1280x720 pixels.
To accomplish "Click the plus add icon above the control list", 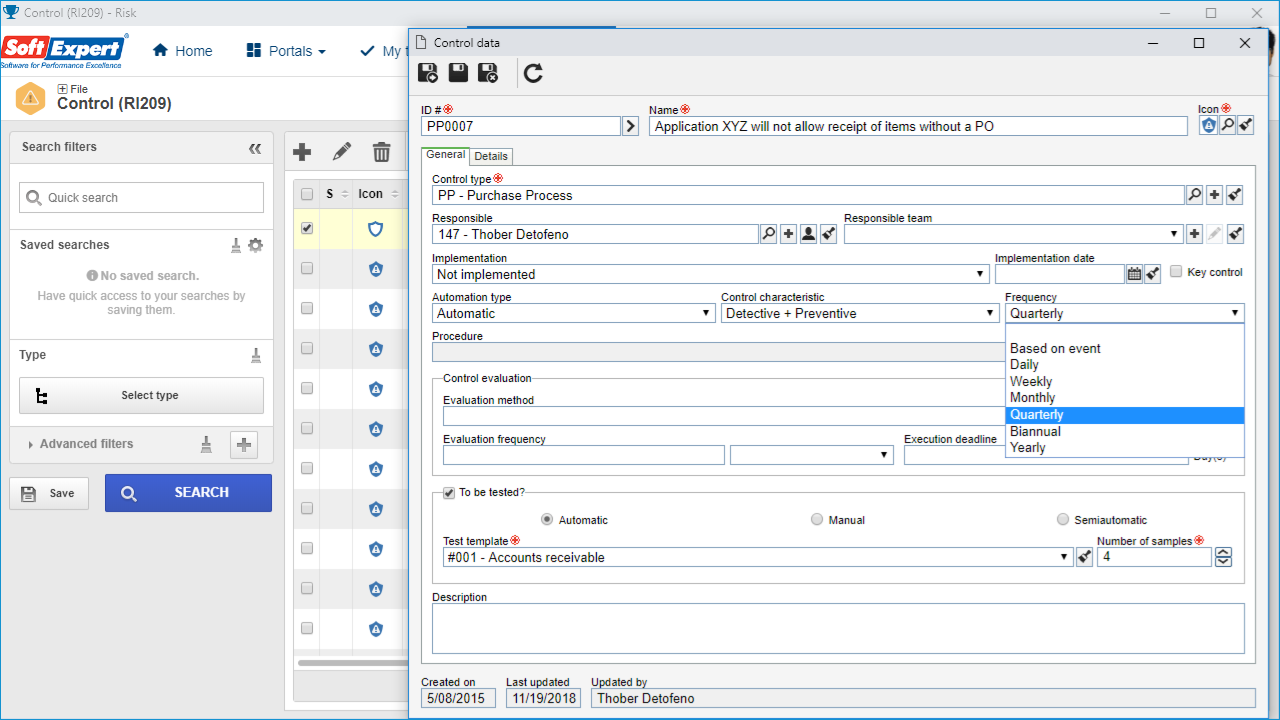I will 302,152.
